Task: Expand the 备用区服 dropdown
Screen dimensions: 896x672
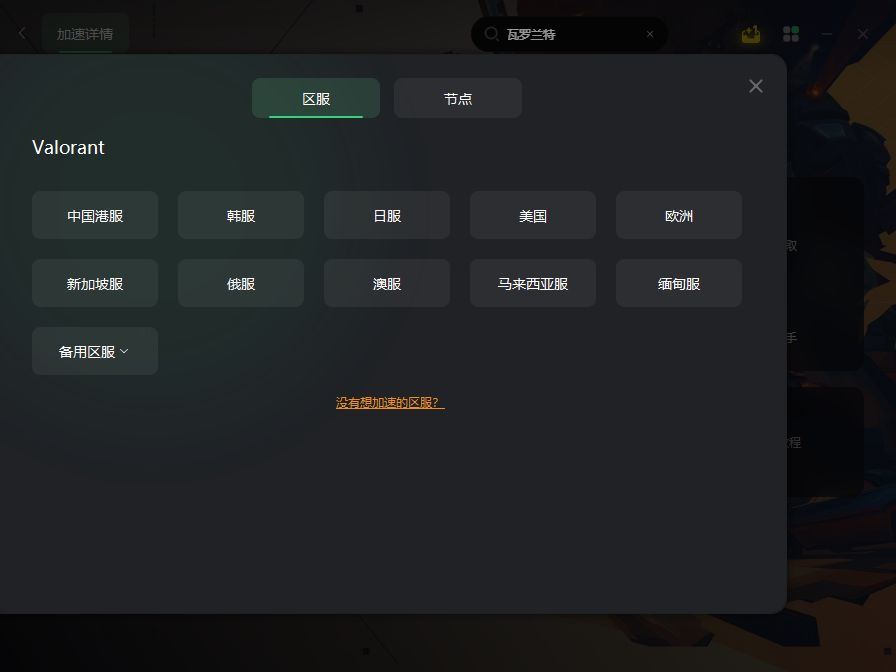Action: (x=95, y=351)
